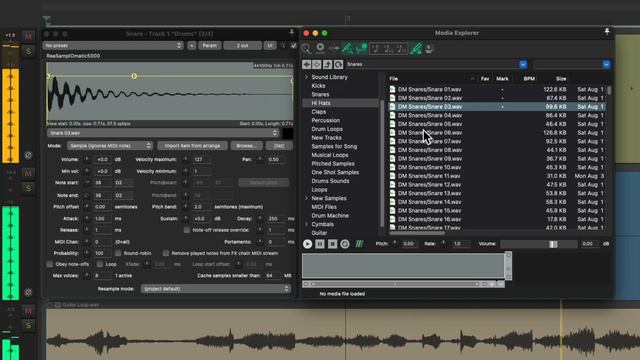Solo the top track with S button
The height and width of the screenshot is (360, 640).
pos(28,51)
